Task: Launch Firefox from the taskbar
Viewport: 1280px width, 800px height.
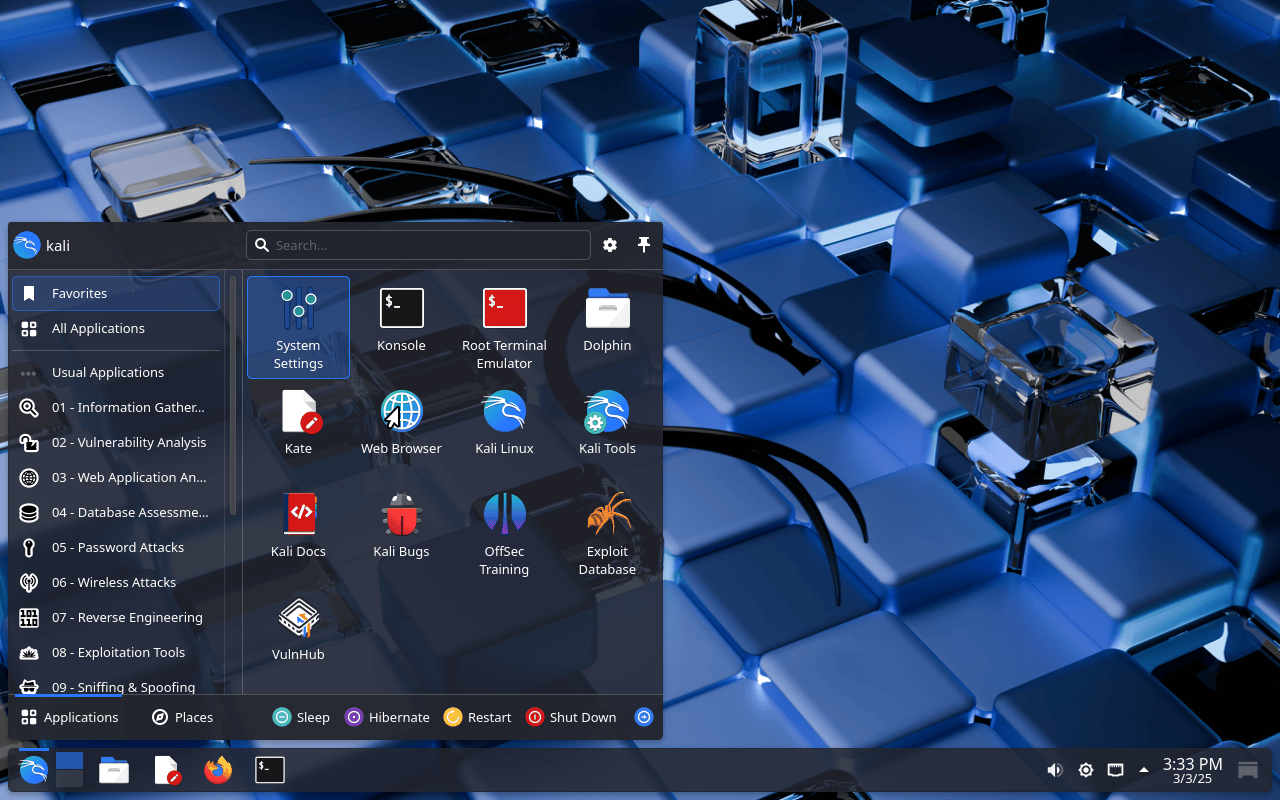Action: (x=218, y=770)
